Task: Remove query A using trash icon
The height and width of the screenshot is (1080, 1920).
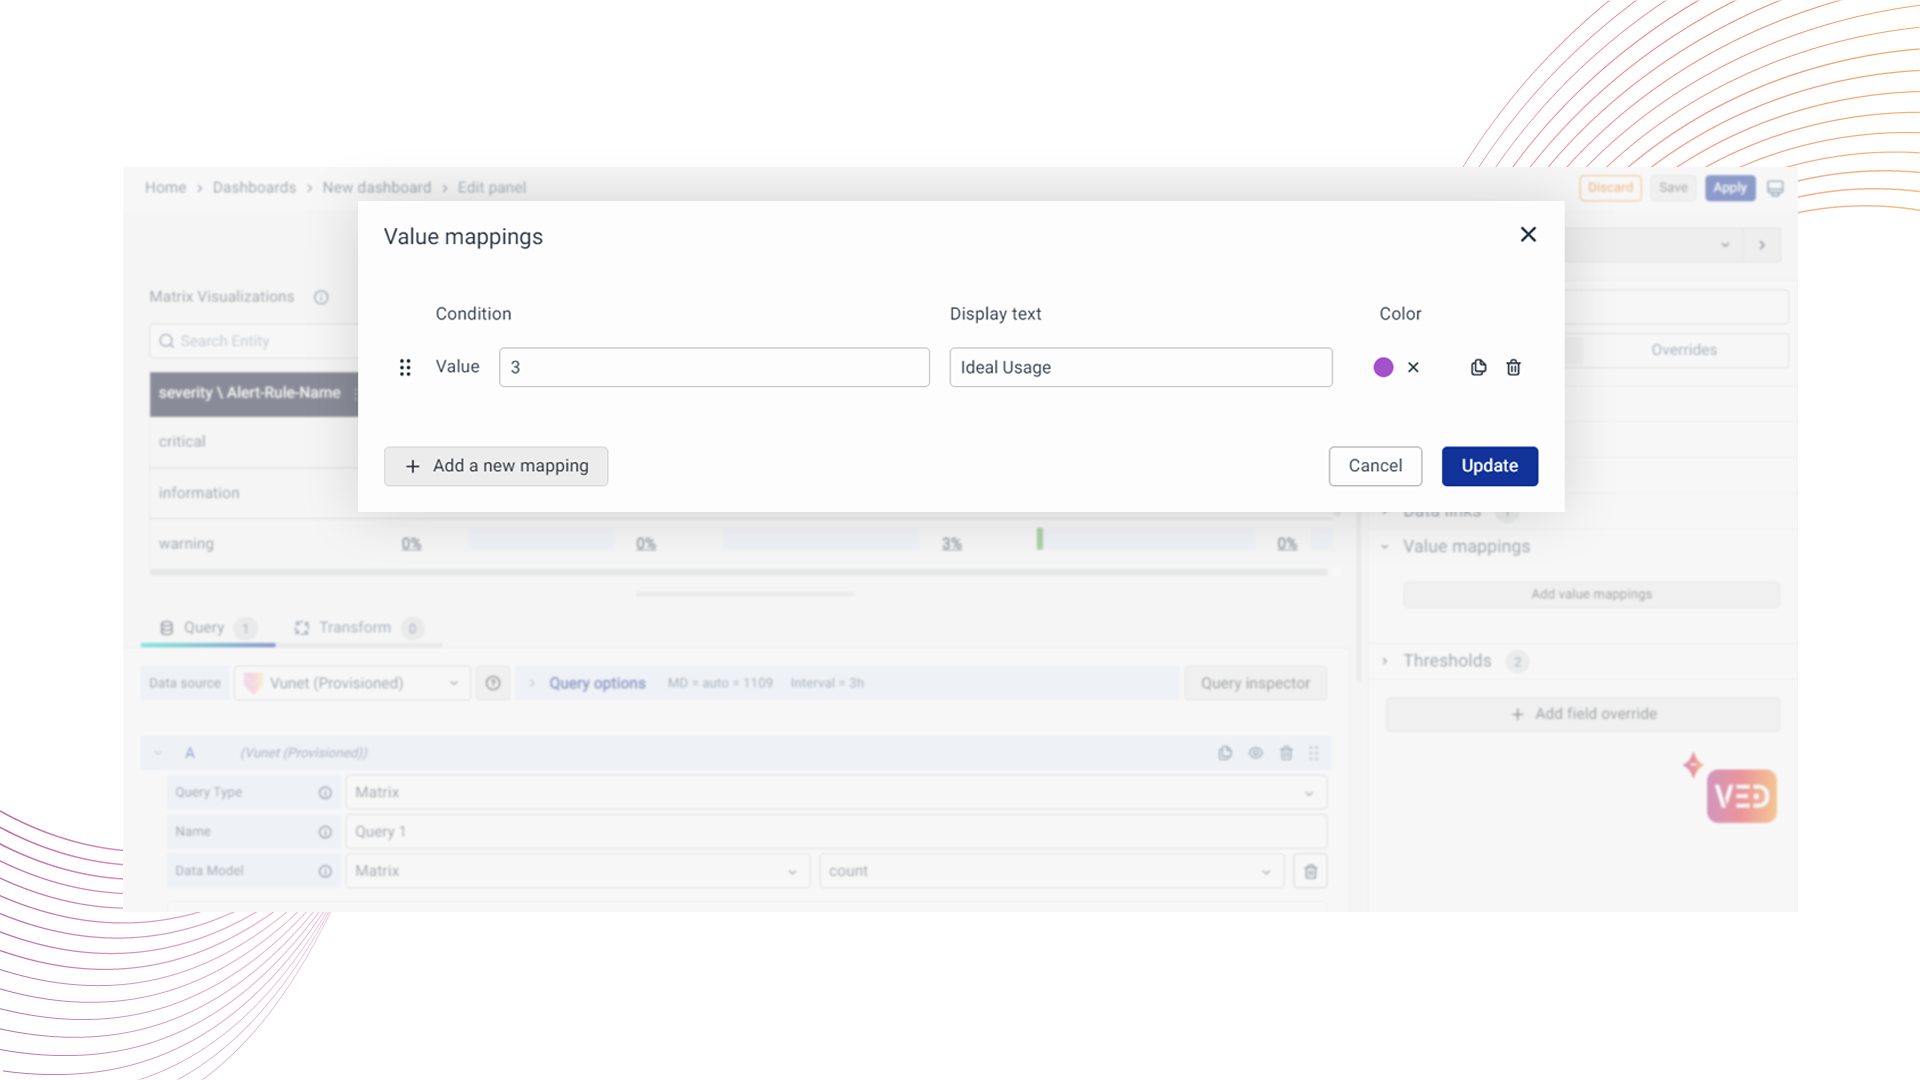Action: pyautogui.click(x=1286, y=753)
